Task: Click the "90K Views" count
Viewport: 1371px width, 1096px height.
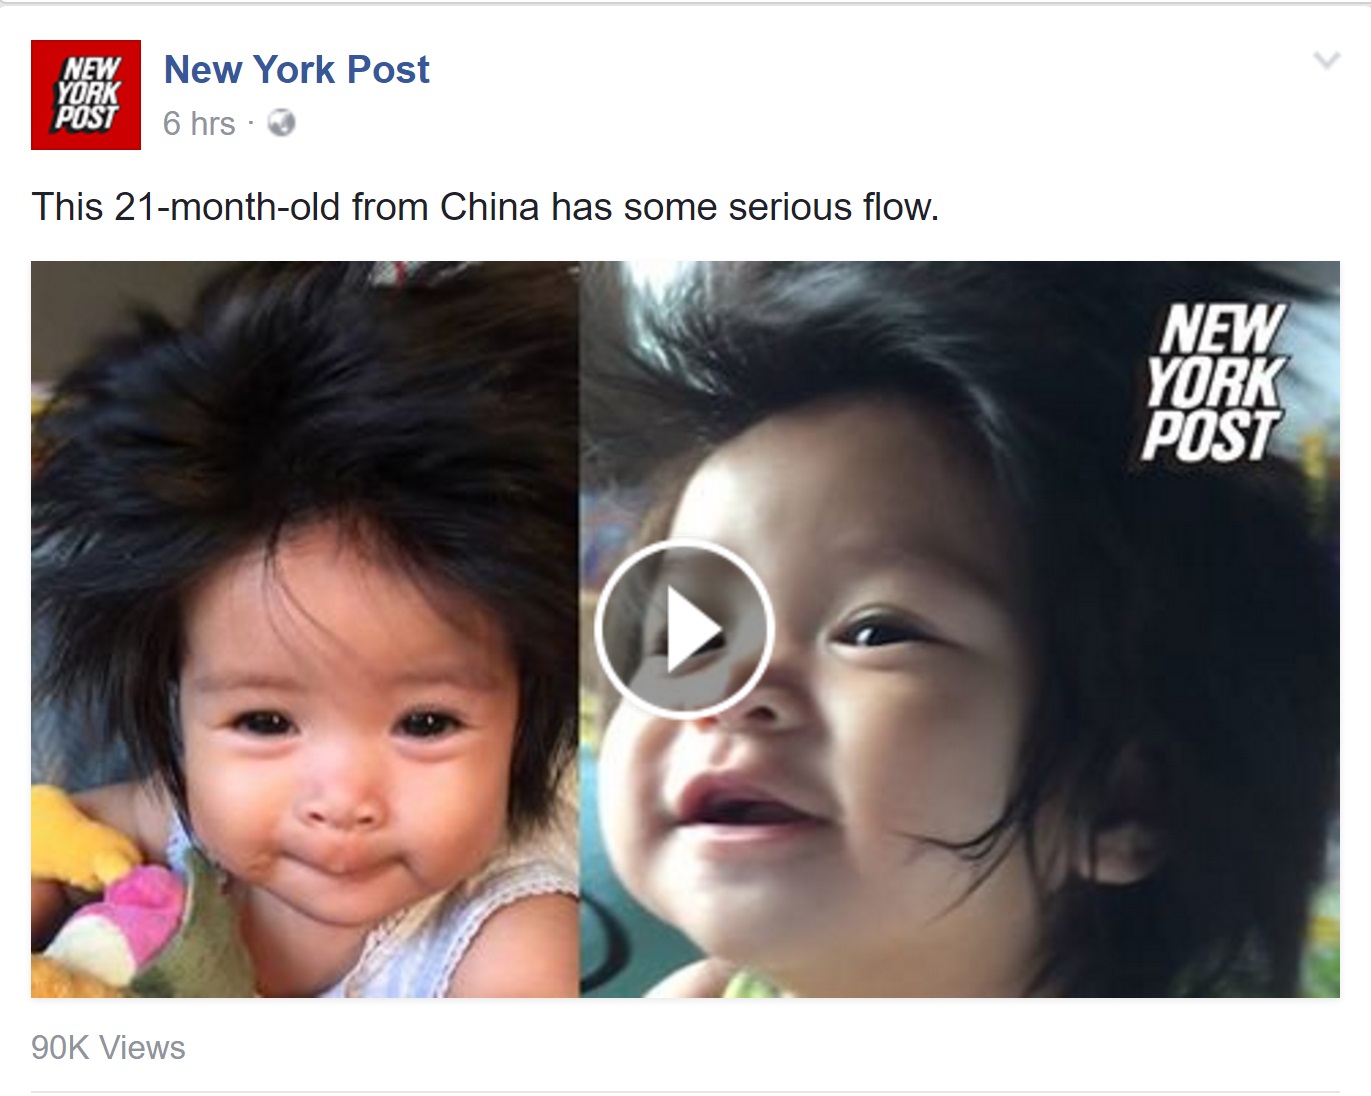Action: [108, 1048]
